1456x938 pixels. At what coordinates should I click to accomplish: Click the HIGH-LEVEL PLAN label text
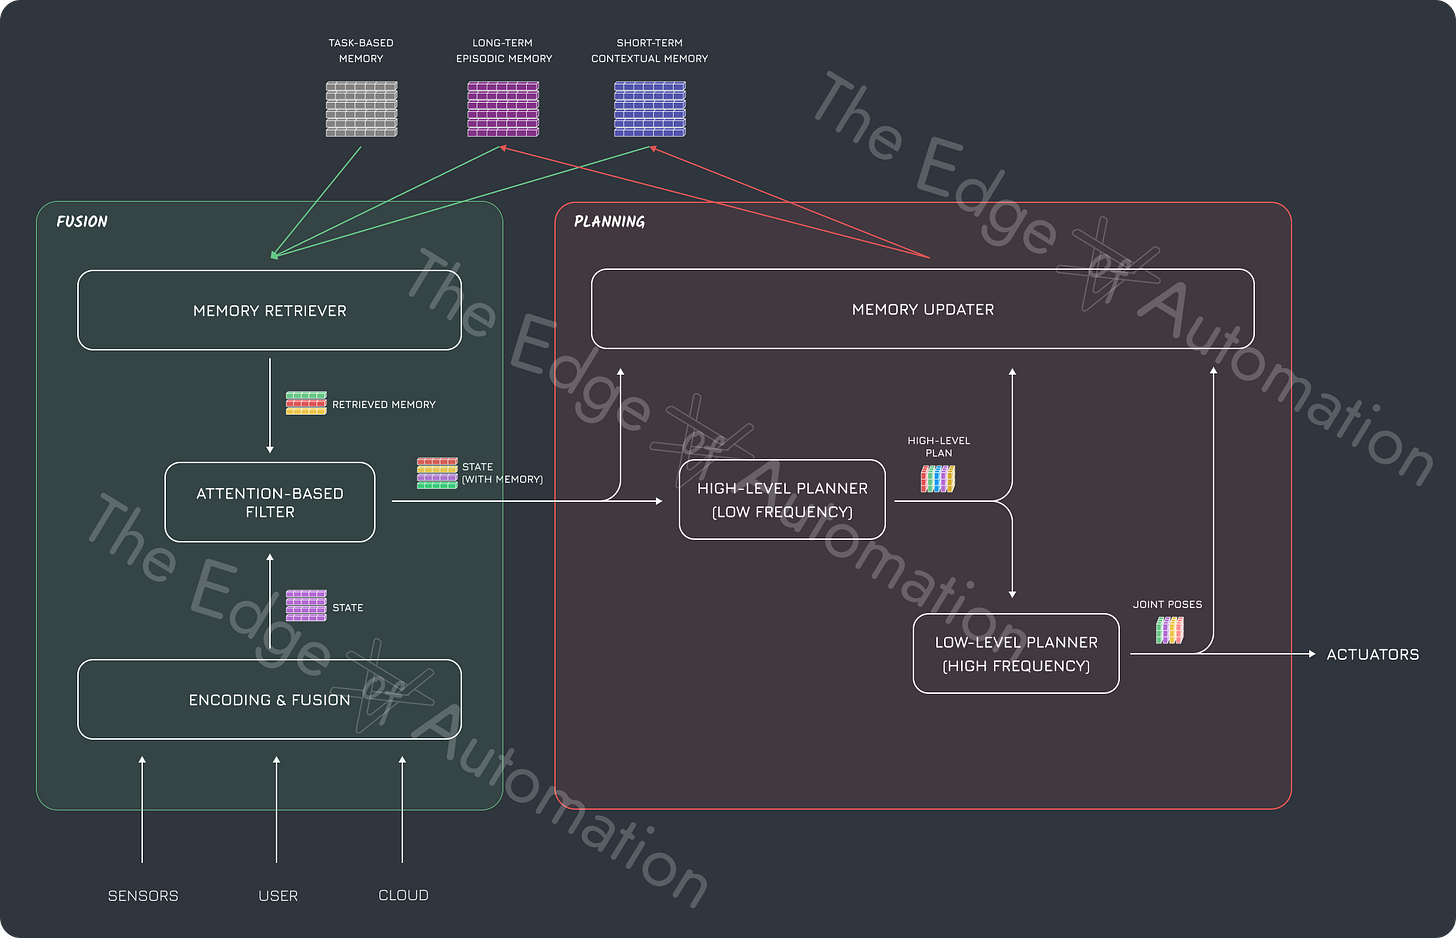939,447
